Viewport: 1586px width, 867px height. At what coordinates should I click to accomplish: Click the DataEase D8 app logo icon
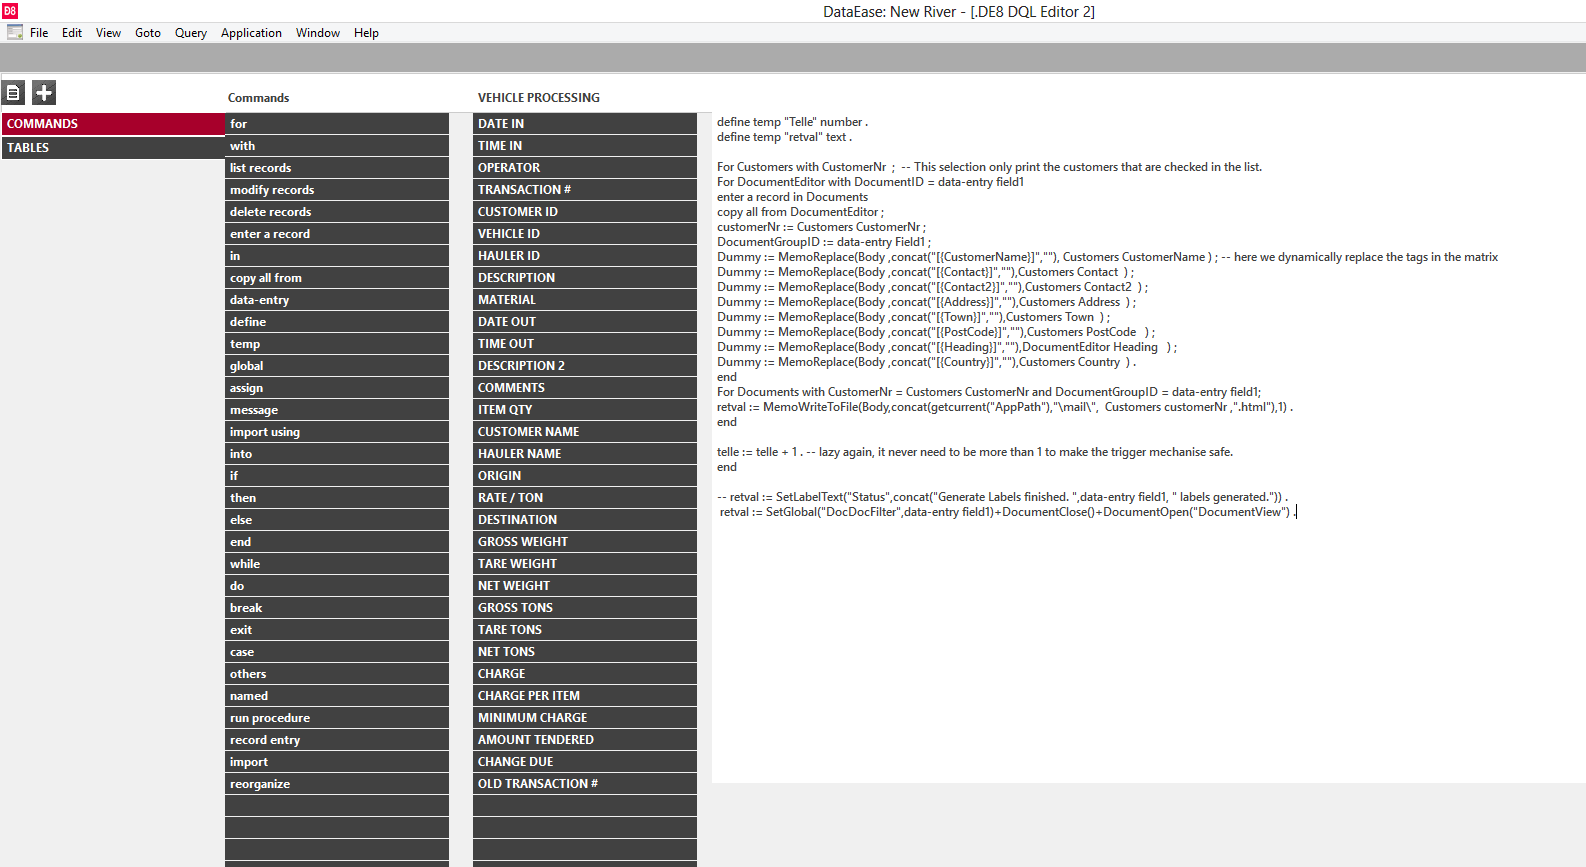pyautogui.click(x=10, y=11)
